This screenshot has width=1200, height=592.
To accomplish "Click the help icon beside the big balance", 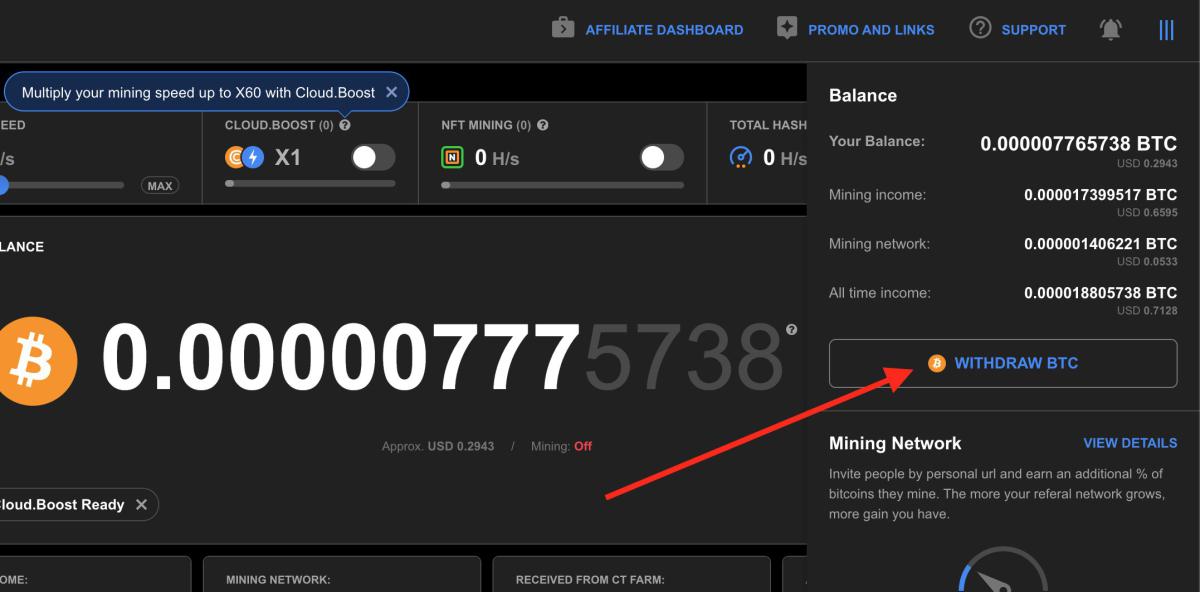I will coord(792,329).
